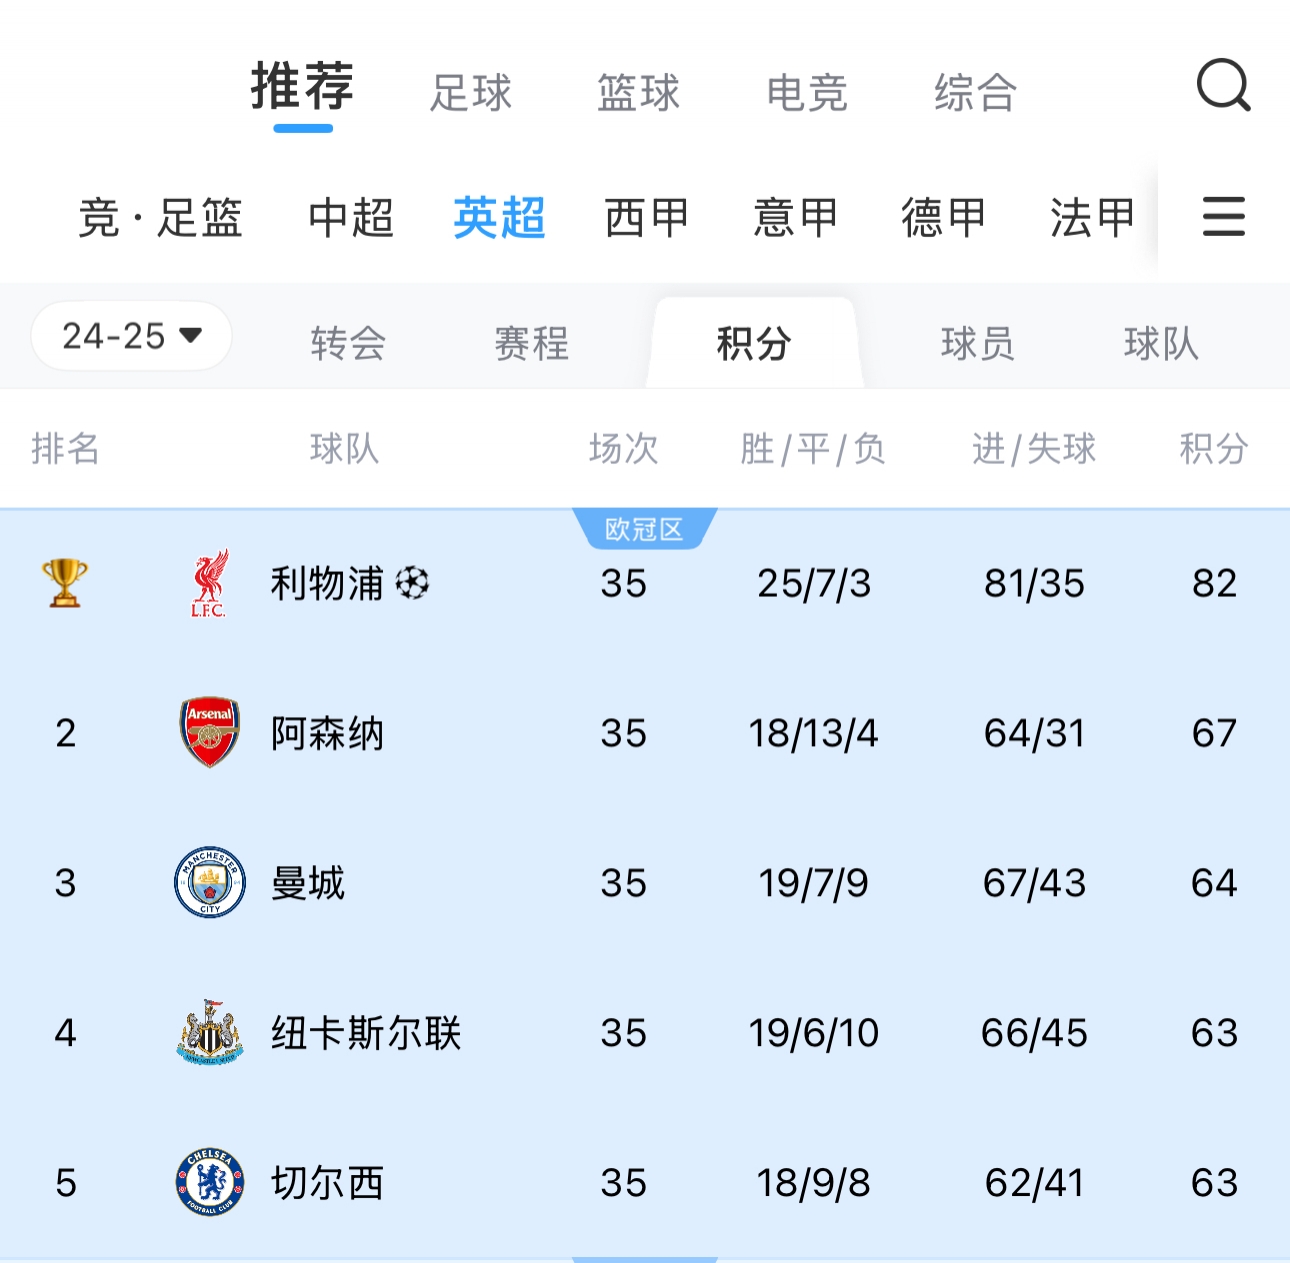The image size is (1290, 1263).
Task: Select the 中超 league tab
Action: [351, 217]
